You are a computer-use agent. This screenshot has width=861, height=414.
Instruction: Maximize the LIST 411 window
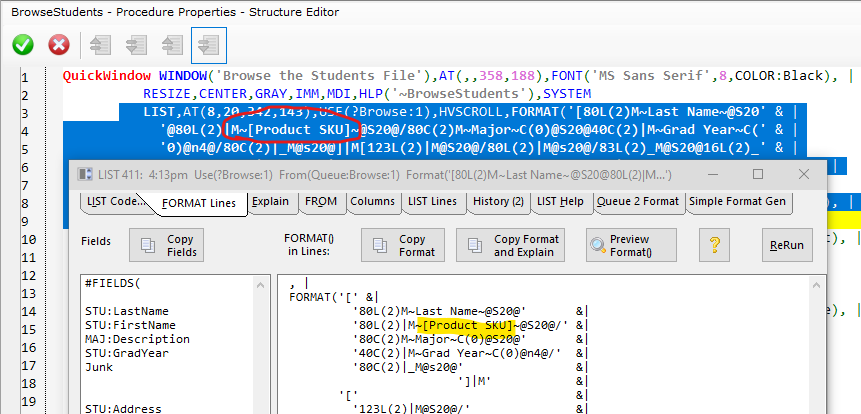click(x=757, y=174)
